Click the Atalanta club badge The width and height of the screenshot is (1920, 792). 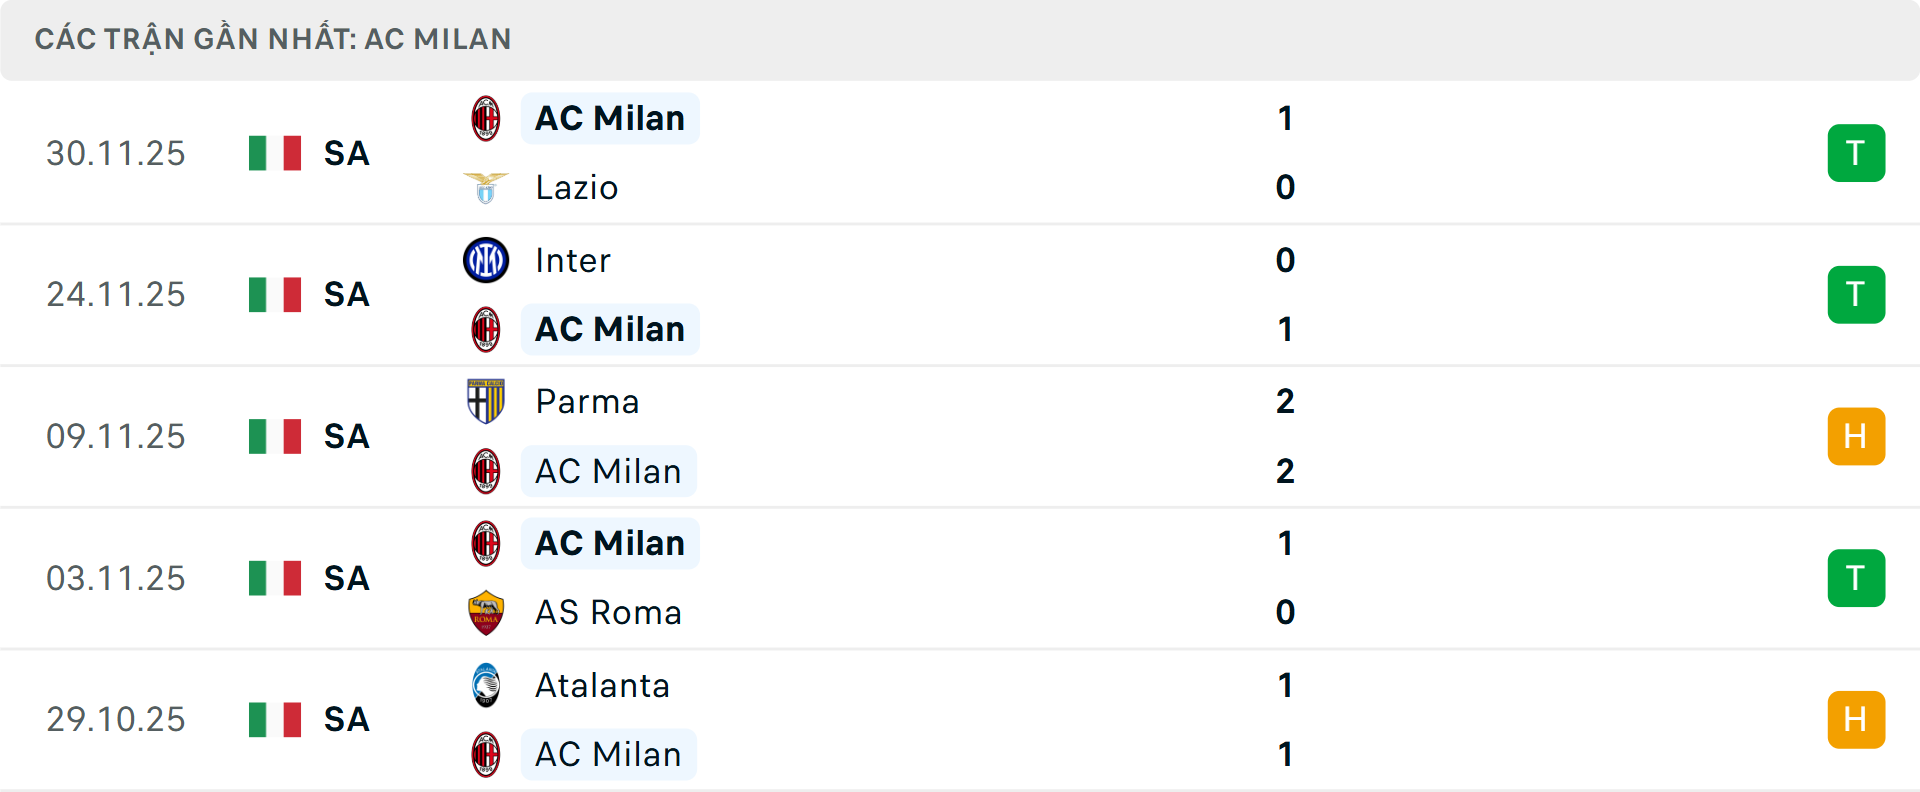[486, 686]
